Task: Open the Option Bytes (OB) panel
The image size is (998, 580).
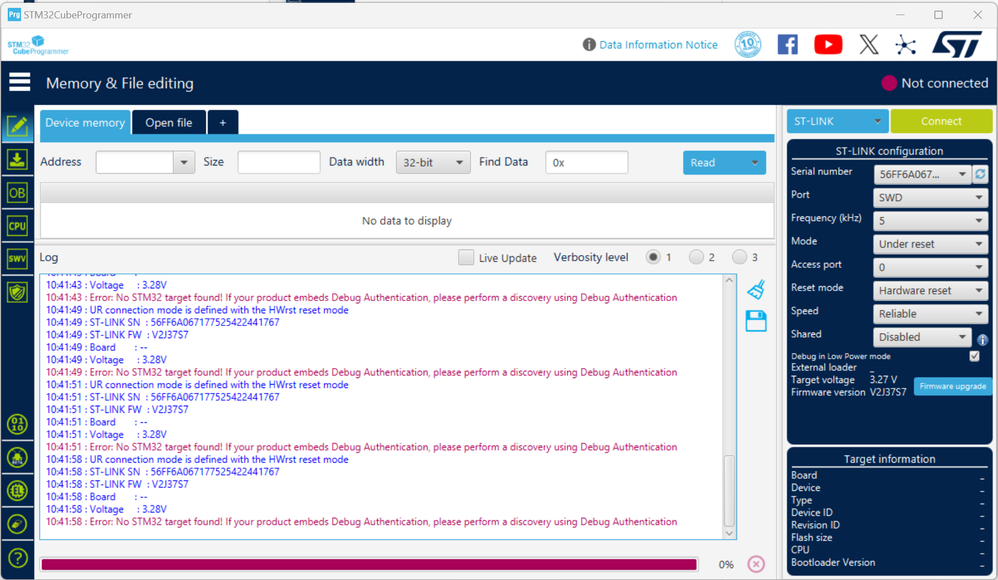Action: [x=17, y=192]
